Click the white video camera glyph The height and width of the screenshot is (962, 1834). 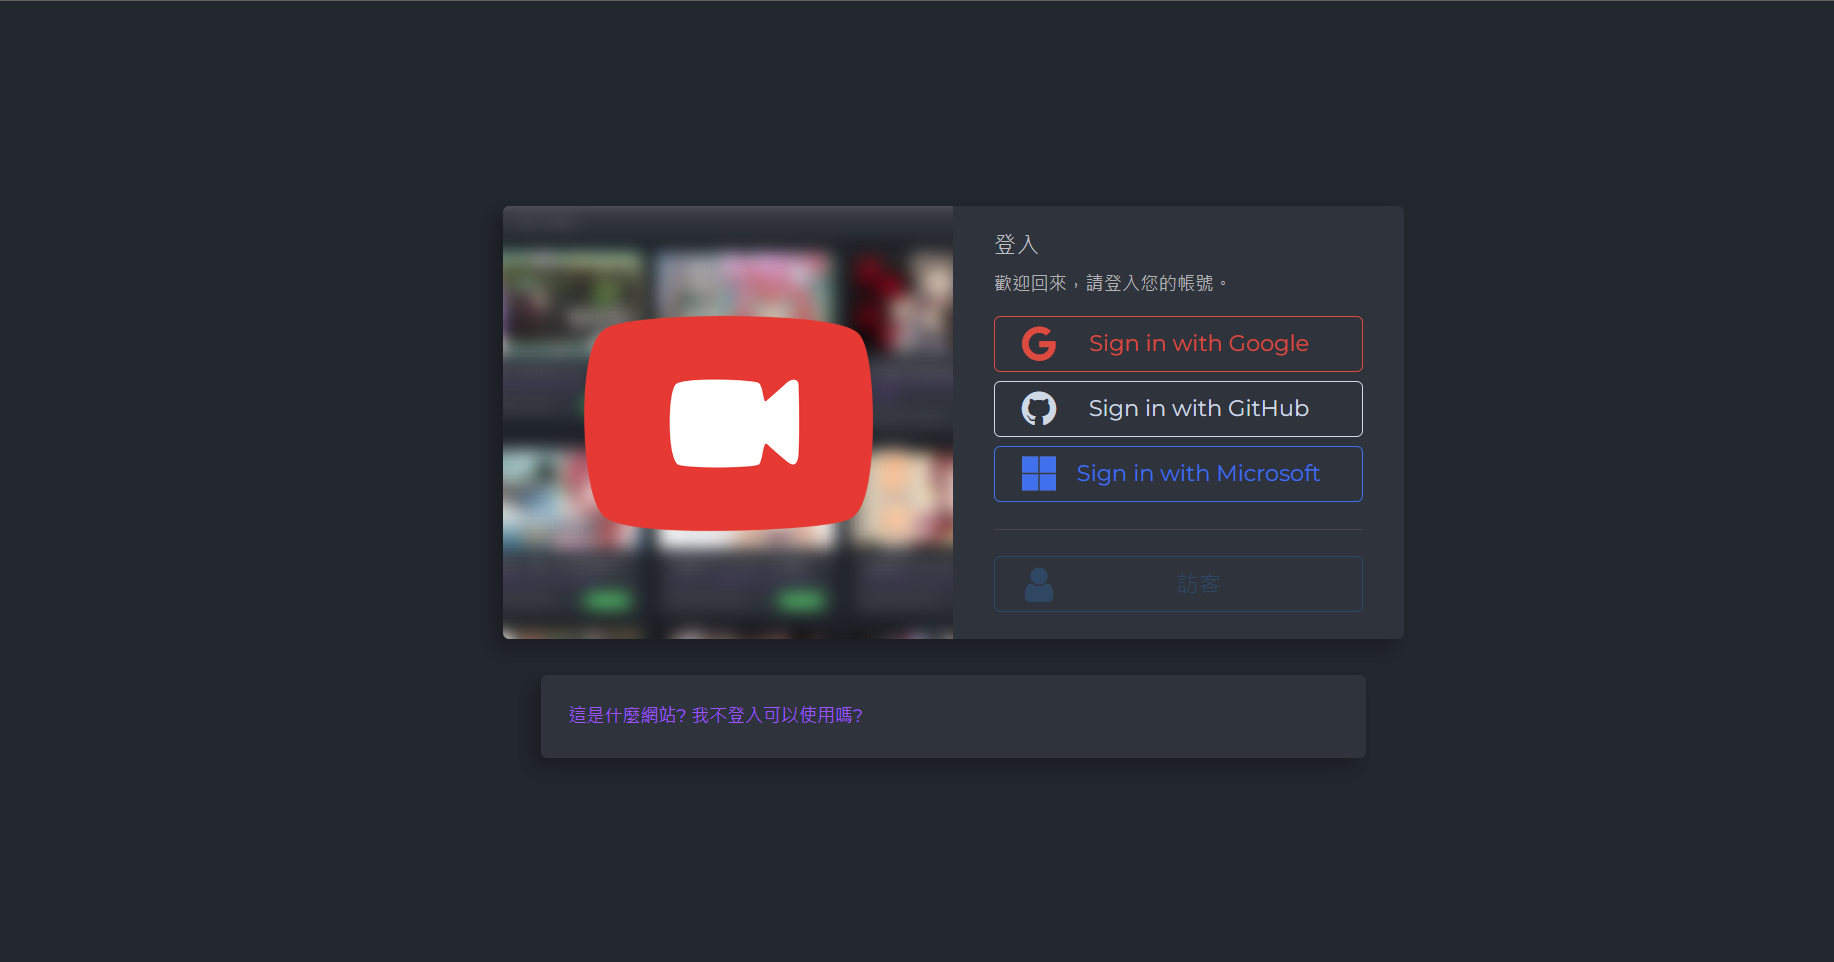coord(734,423)
